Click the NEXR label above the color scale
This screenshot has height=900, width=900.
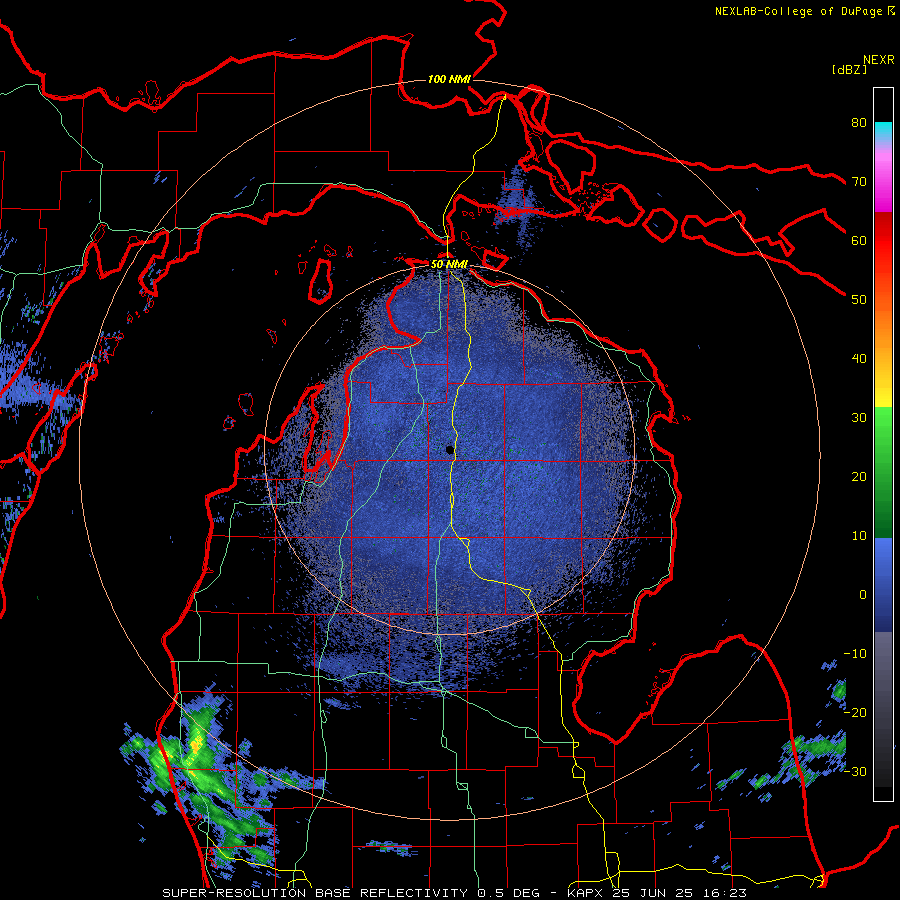coord(879,60)
